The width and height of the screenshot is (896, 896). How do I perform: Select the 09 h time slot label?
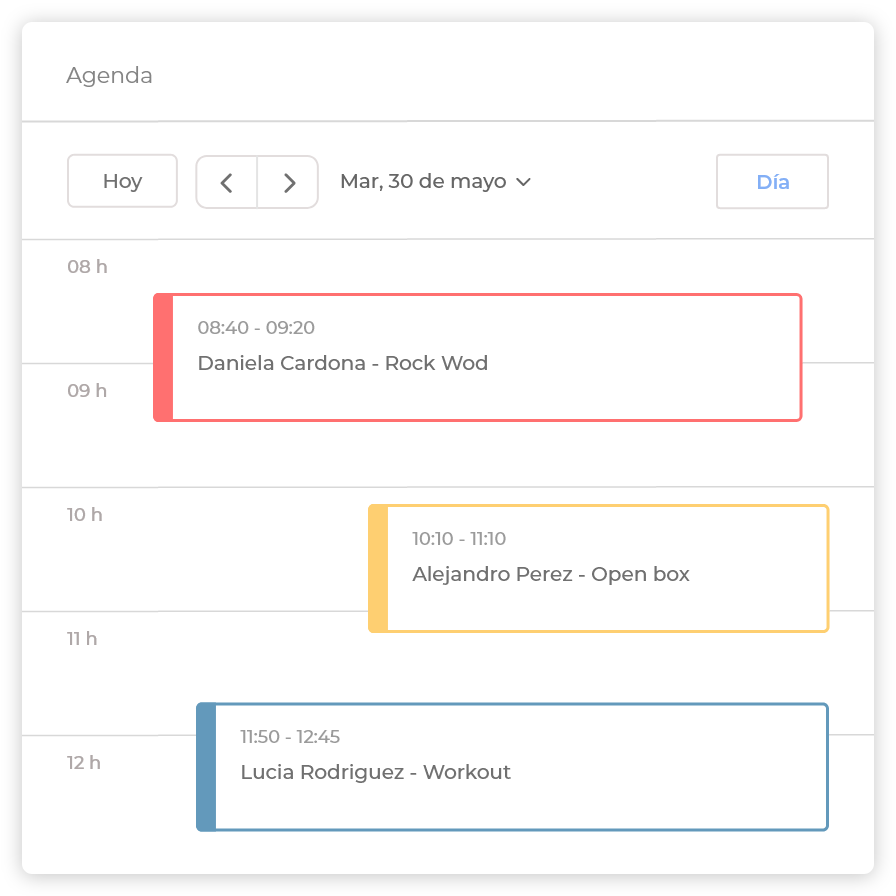click(87, 391)
